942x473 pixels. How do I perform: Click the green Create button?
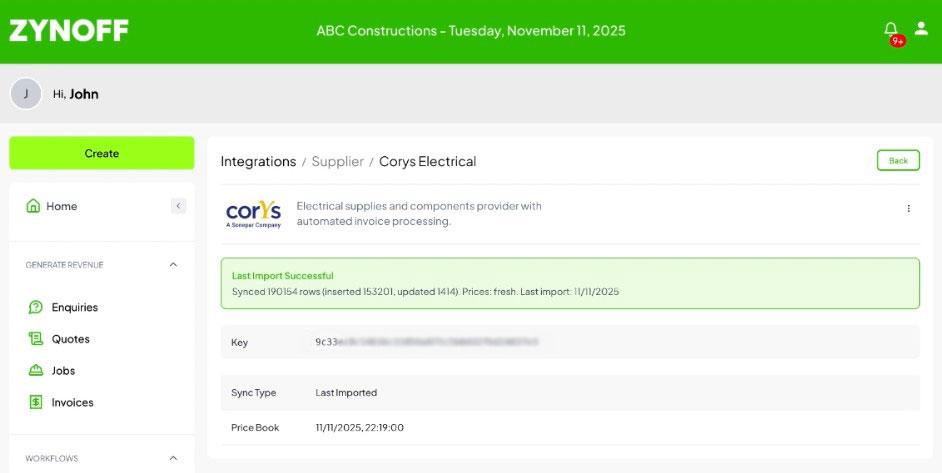click(x=102, y=153)
